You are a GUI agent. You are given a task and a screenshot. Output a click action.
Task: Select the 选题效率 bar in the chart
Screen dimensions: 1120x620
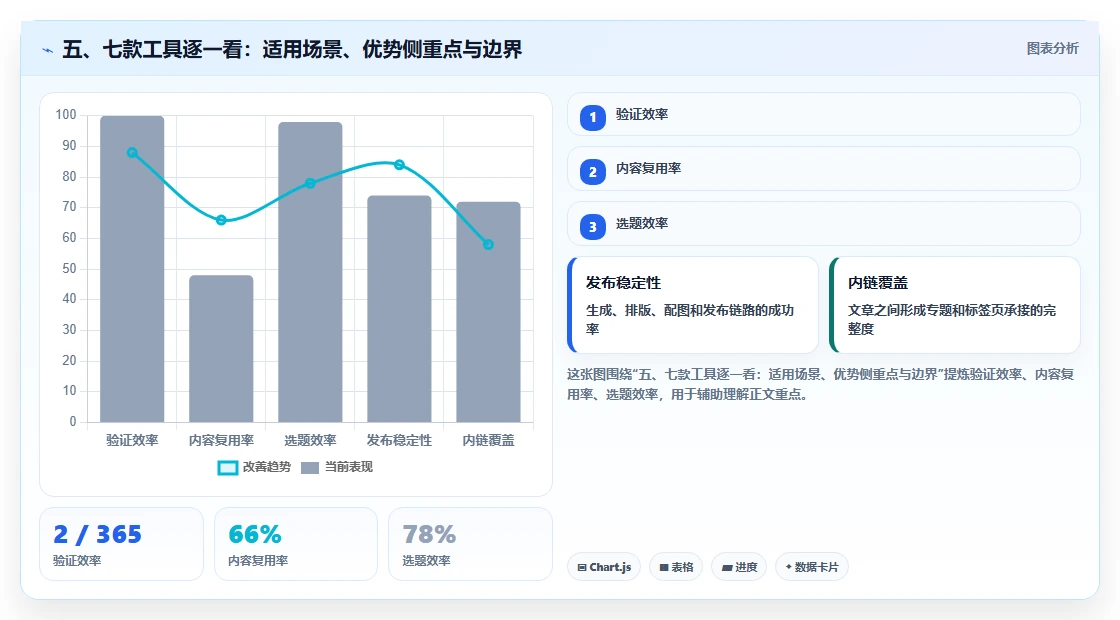click(x=310, y=272)
